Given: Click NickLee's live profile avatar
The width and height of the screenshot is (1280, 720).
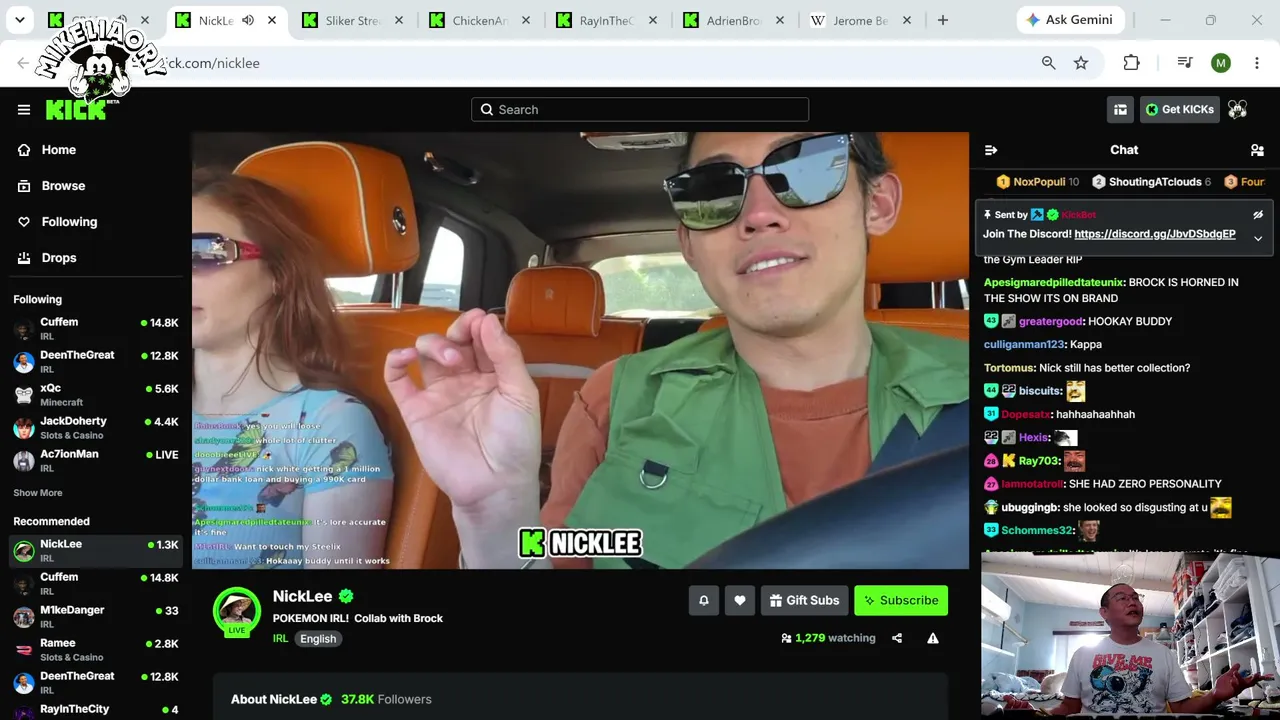Looking at the screenshot, I should [237, 611].
